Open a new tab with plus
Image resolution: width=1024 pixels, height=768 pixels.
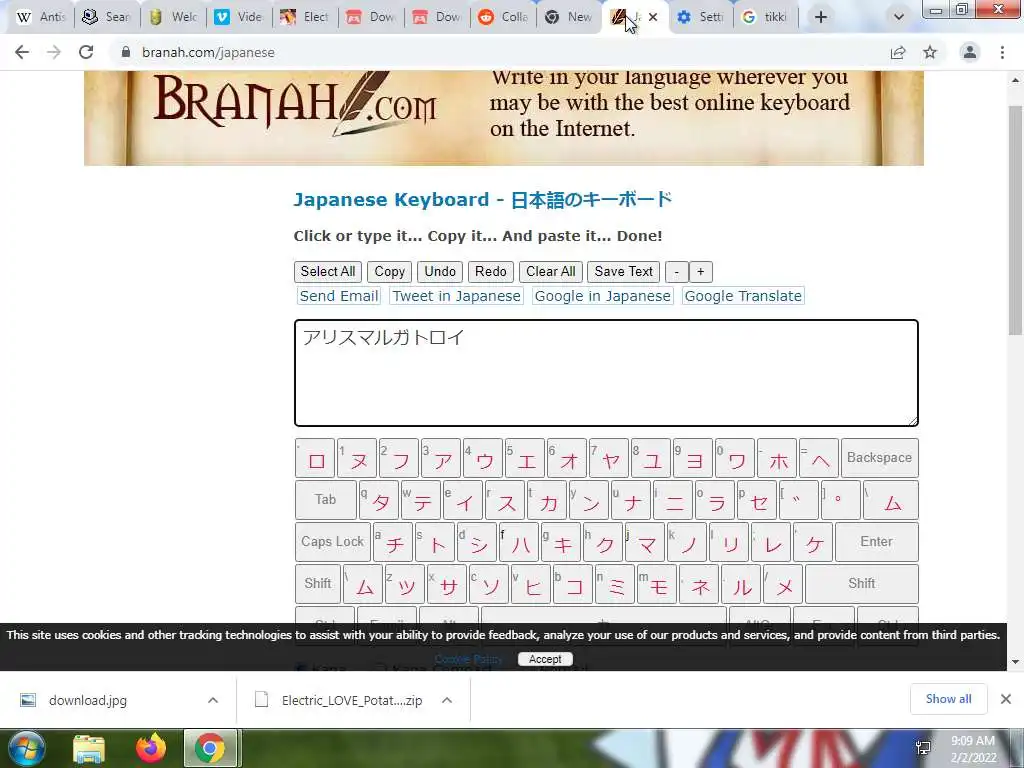821,17
